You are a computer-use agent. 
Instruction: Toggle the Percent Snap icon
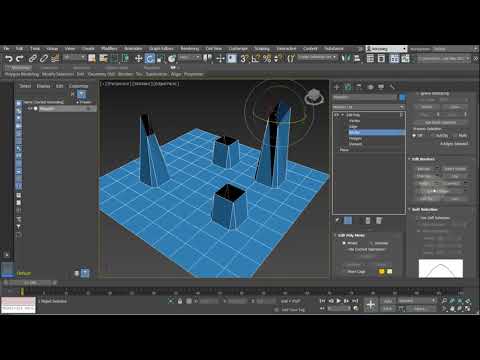[x=267, y=59]
